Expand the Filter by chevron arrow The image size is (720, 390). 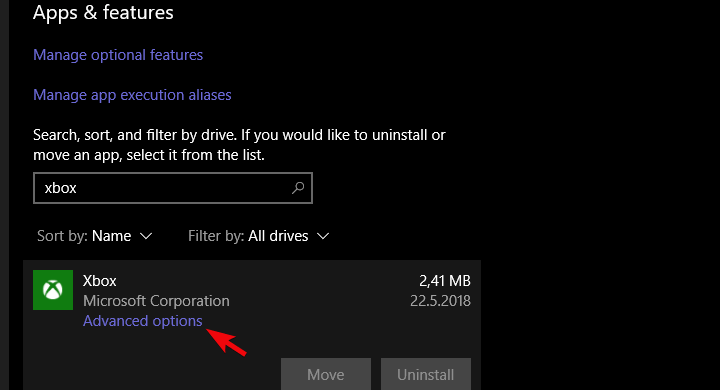coord(323,236)
